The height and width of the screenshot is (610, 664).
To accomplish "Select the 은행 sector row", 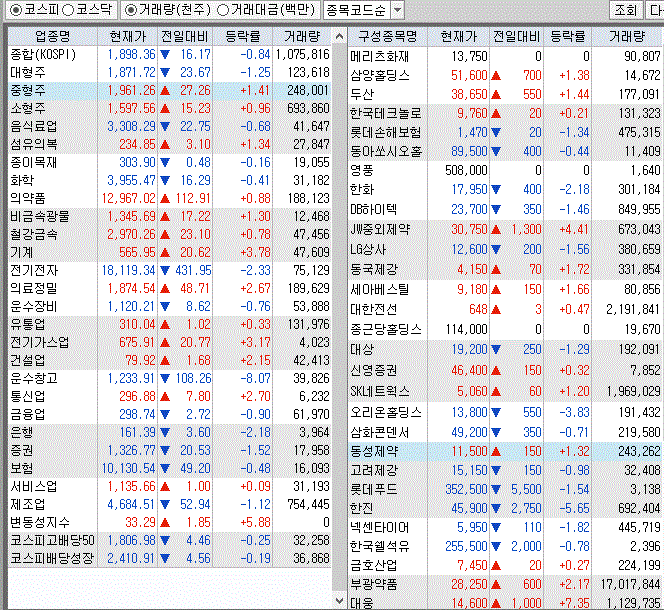I will (x=169, y=433).
